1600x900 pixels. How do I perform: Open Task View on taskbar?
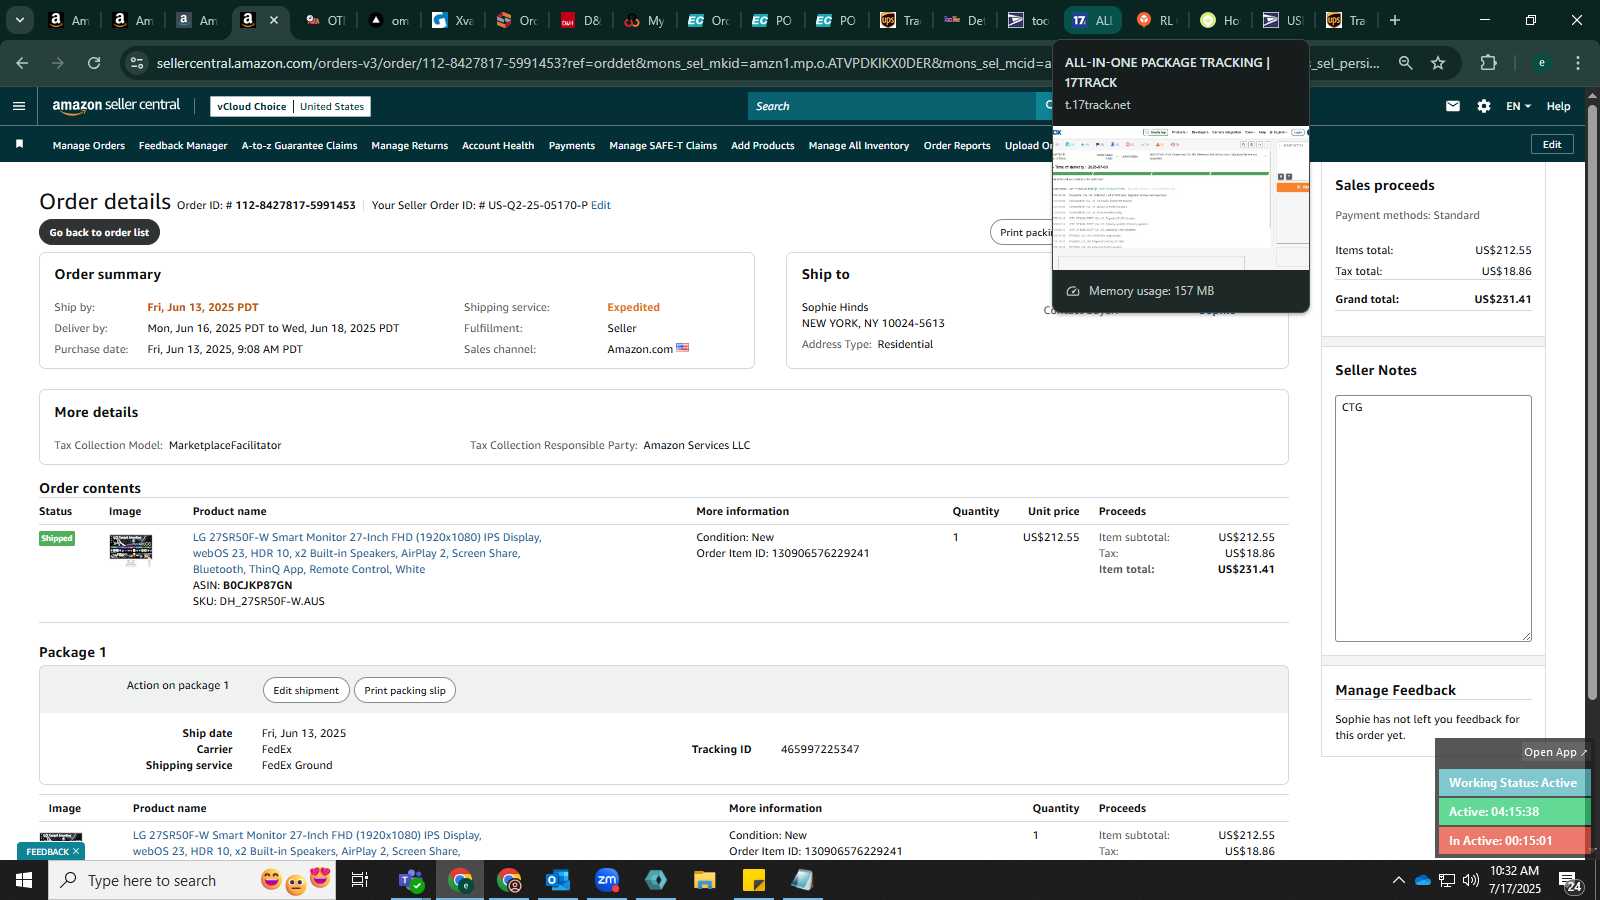(x=360, y=880)
